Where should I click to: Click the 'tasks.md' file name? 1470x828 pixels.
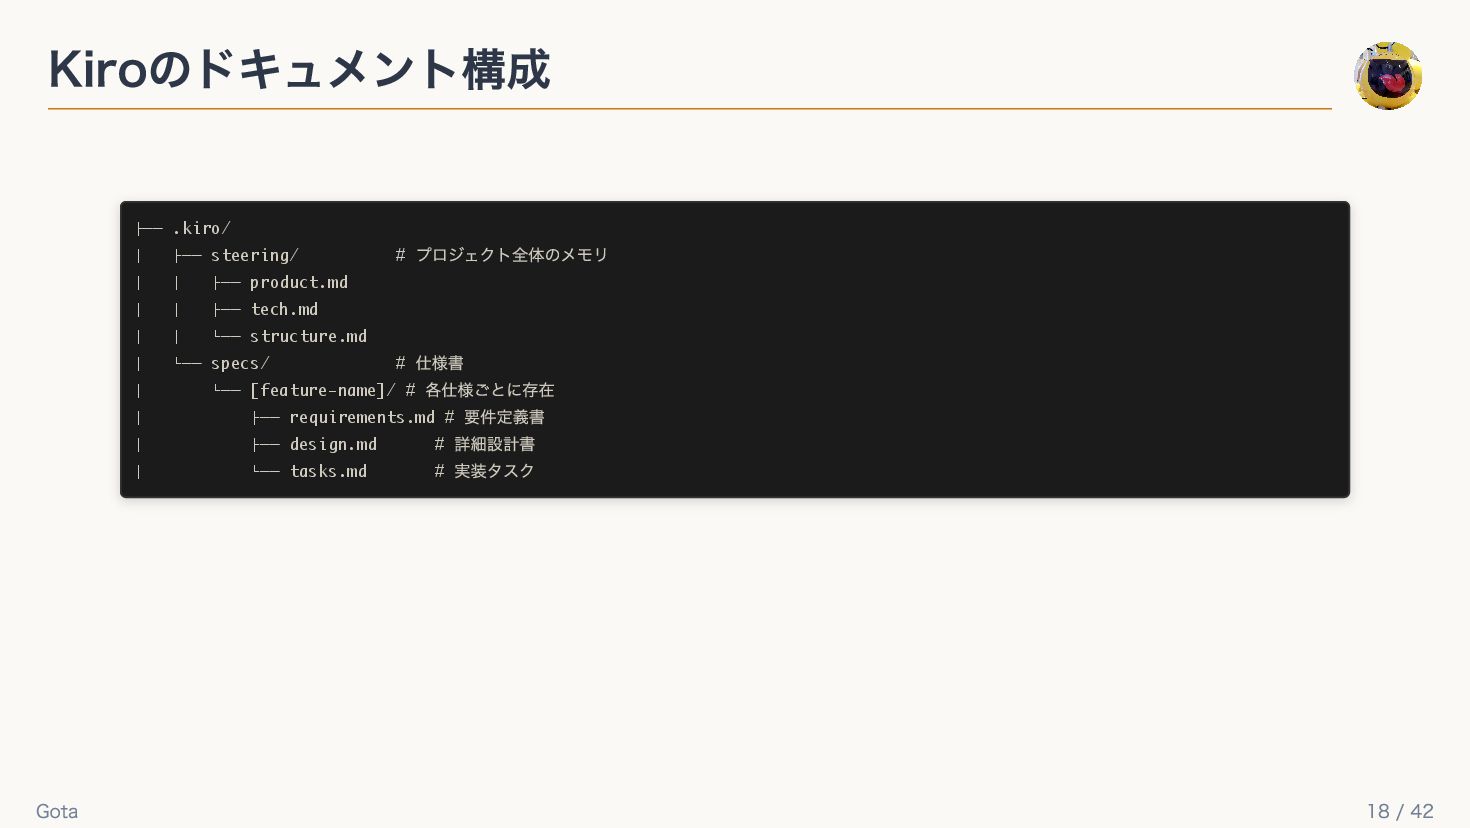(x=328, y=471)
